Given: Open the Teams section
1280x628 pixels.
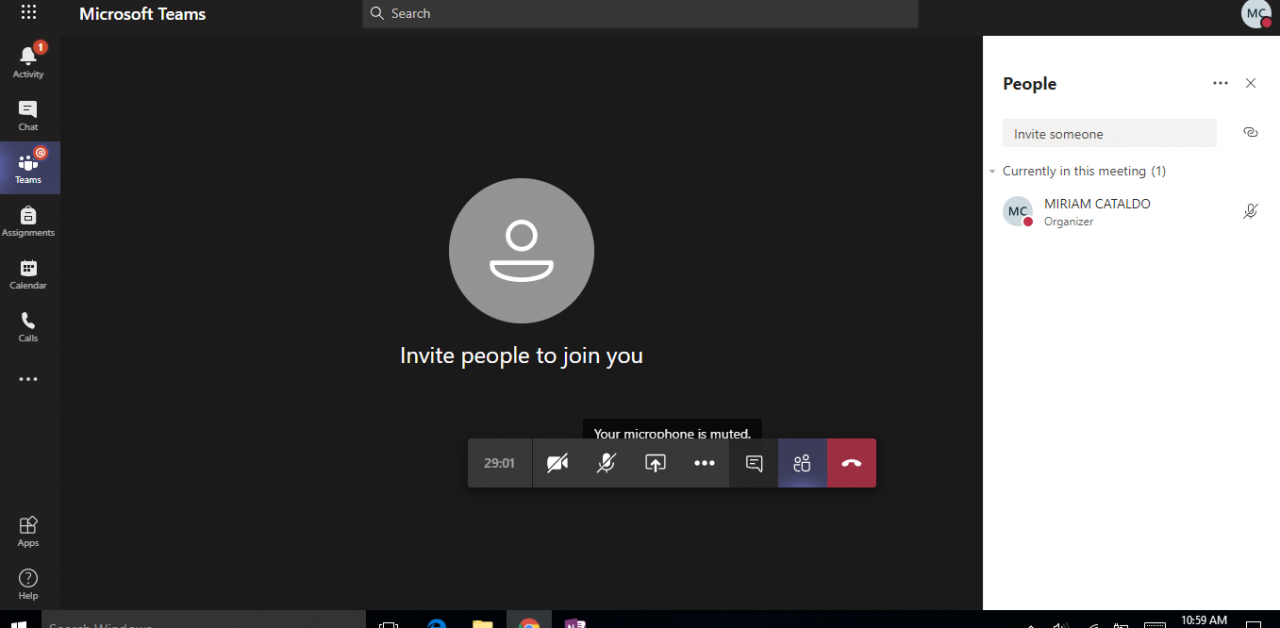Looking at the screenshot, I should 28,167.
